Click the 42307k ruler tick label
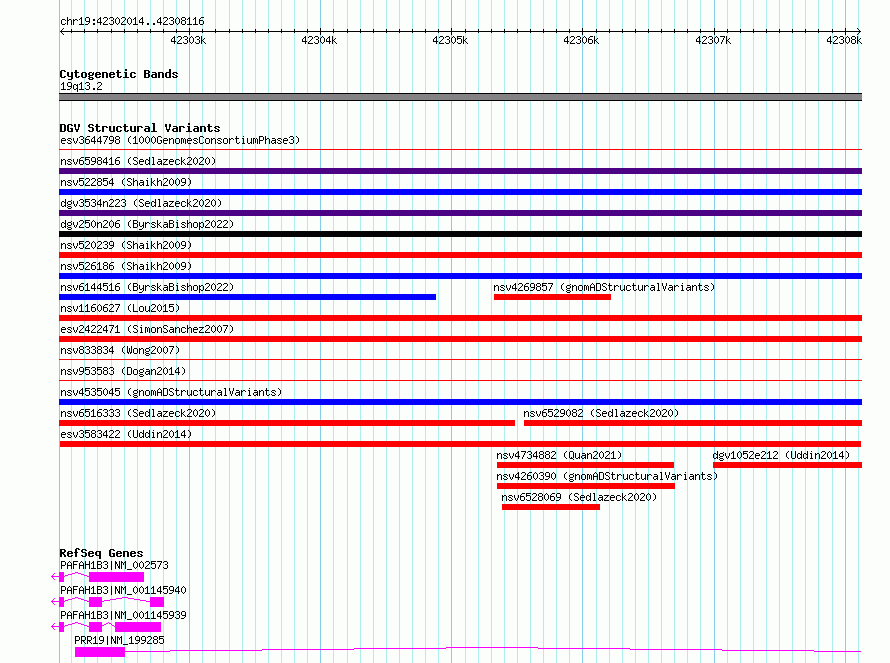Image resolution: width=890 pixels, height=663 pixels. pos(713,40)
